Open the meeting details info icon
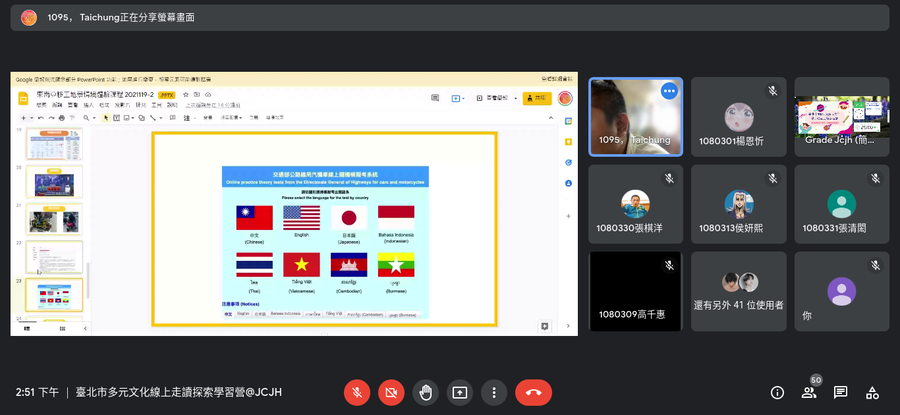This screenshot has width=900, height=415. (x=777, y=392)
